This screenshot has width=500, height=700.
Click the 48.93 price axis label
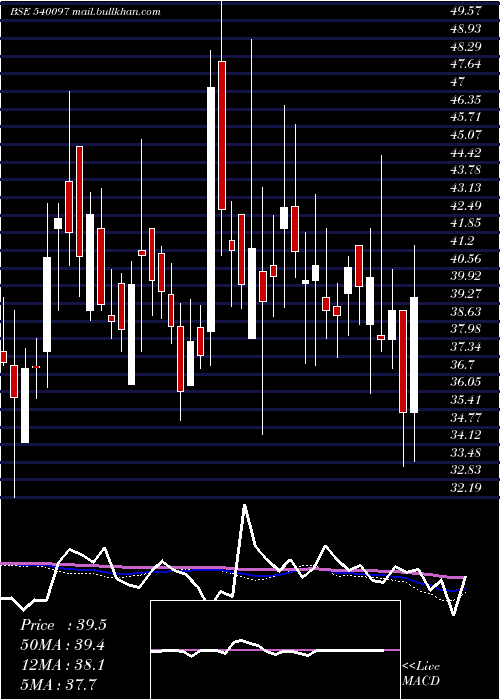pyautogui.click(x=465, y=29)
